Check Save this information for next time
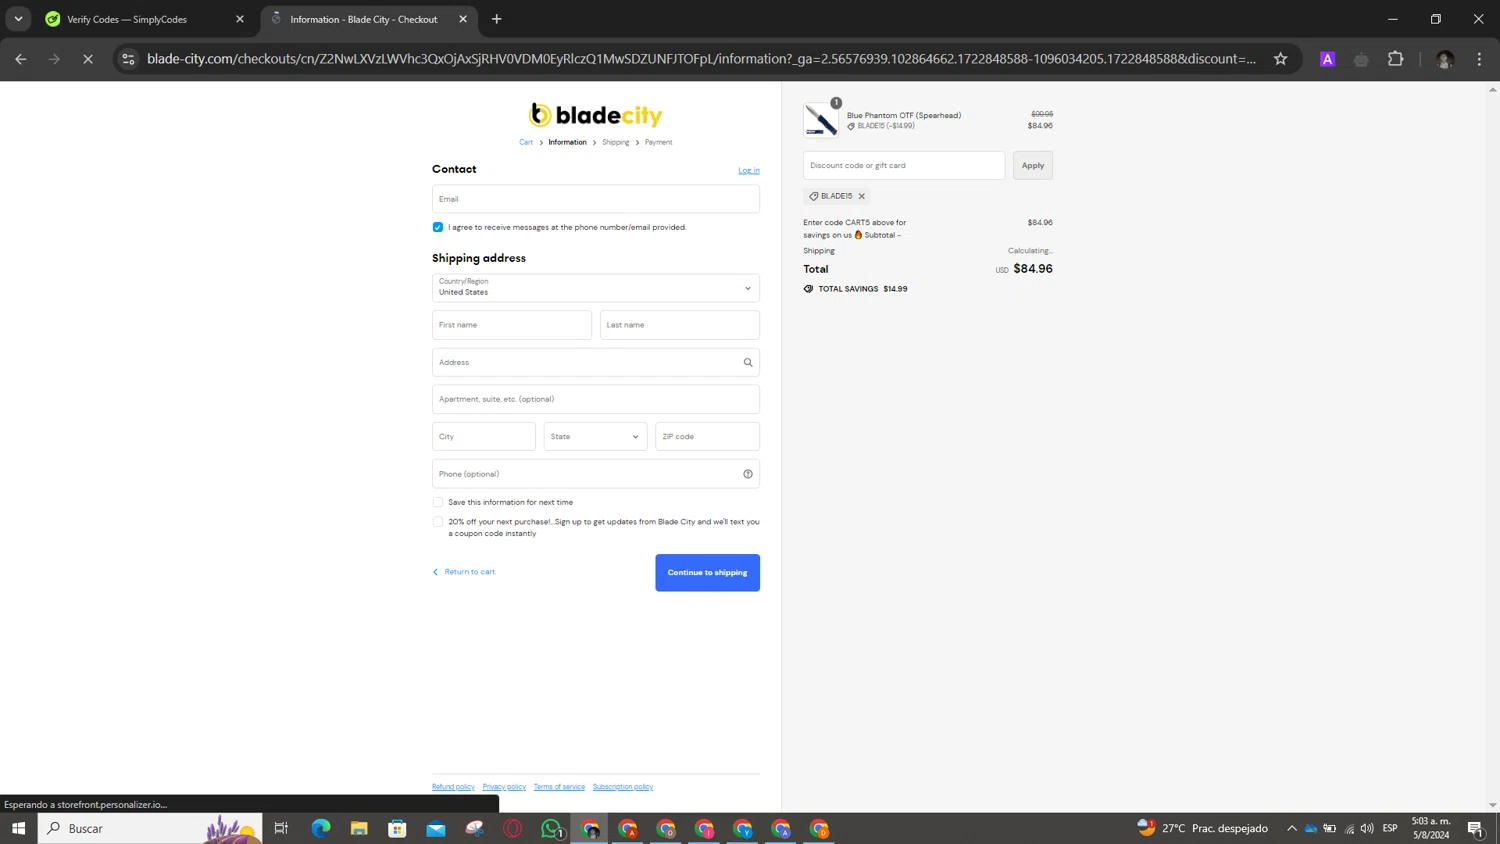1500x844 pixels. point(438,502)
